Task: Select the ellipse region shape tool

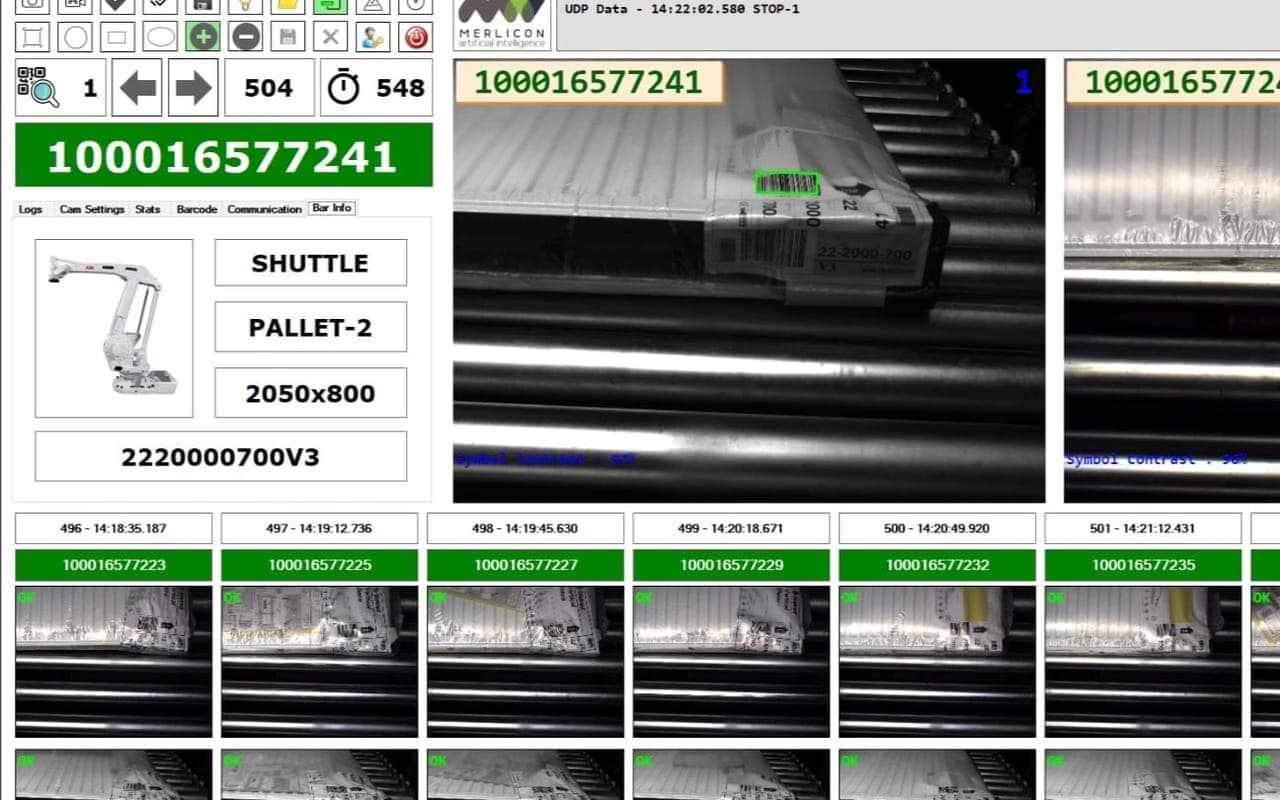Action: (x=160, y=38)
